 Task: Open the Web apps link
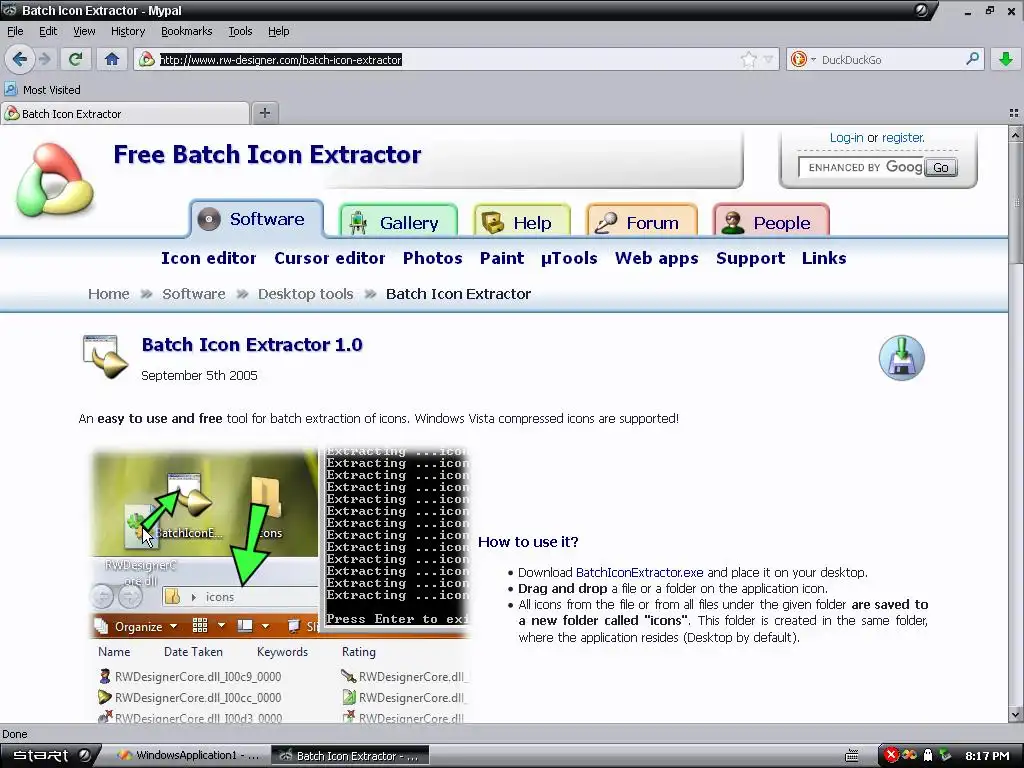coord(656,259)
